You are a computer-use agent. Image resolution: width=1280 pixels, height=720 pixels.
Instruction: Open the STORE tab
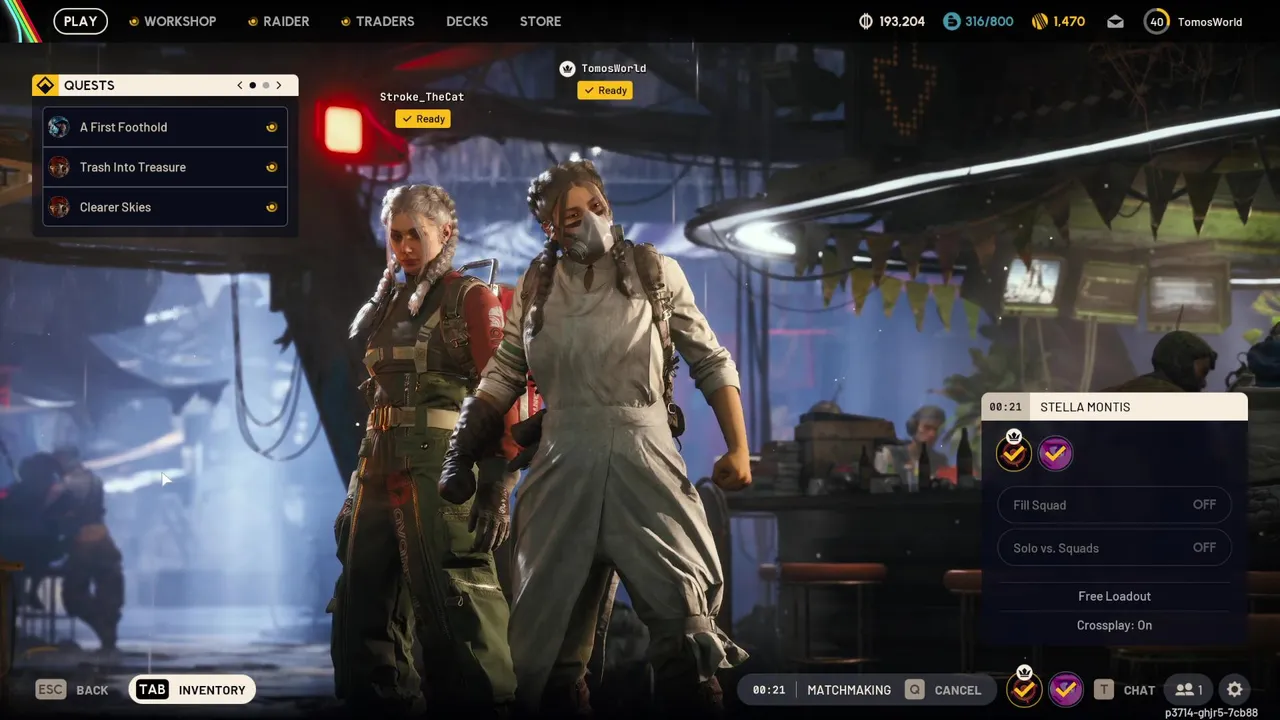[540, 21]
